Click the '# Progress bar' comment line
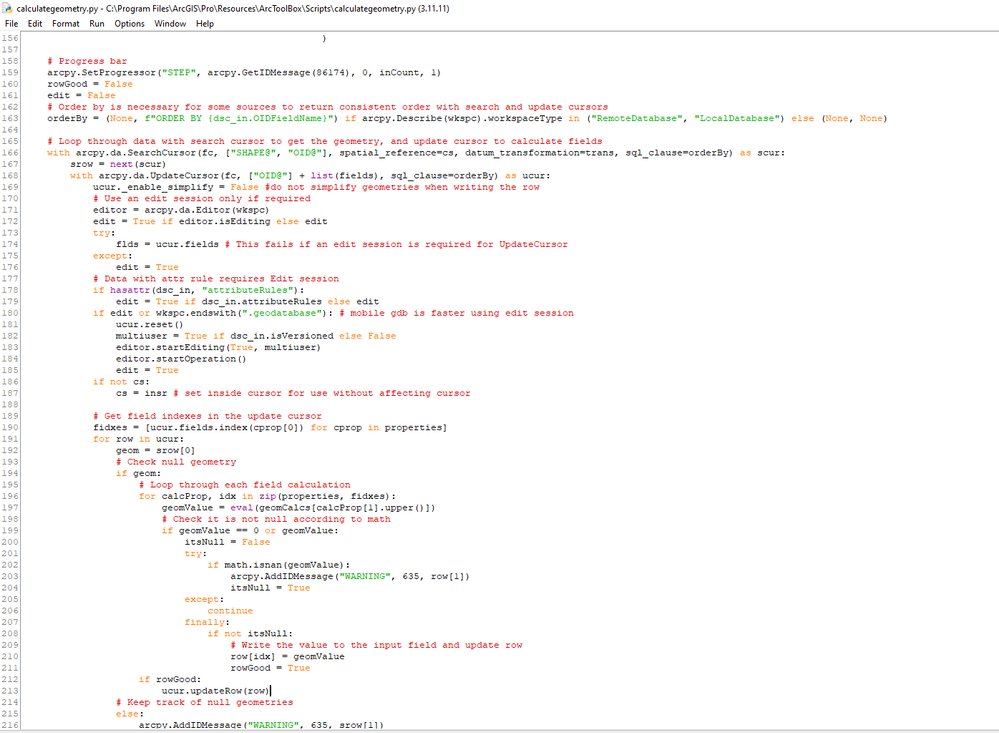The image size is (999, 733). tap(87, 61)
